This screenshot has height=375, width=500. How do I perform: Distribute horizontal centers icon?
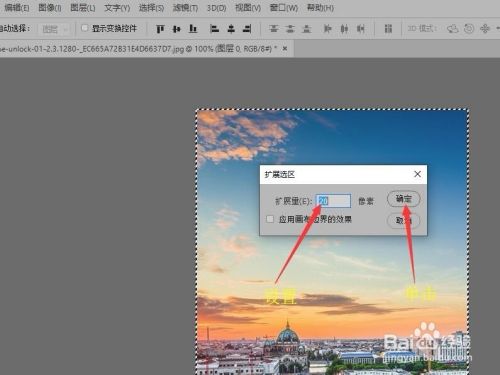click(x=344, y=29)
